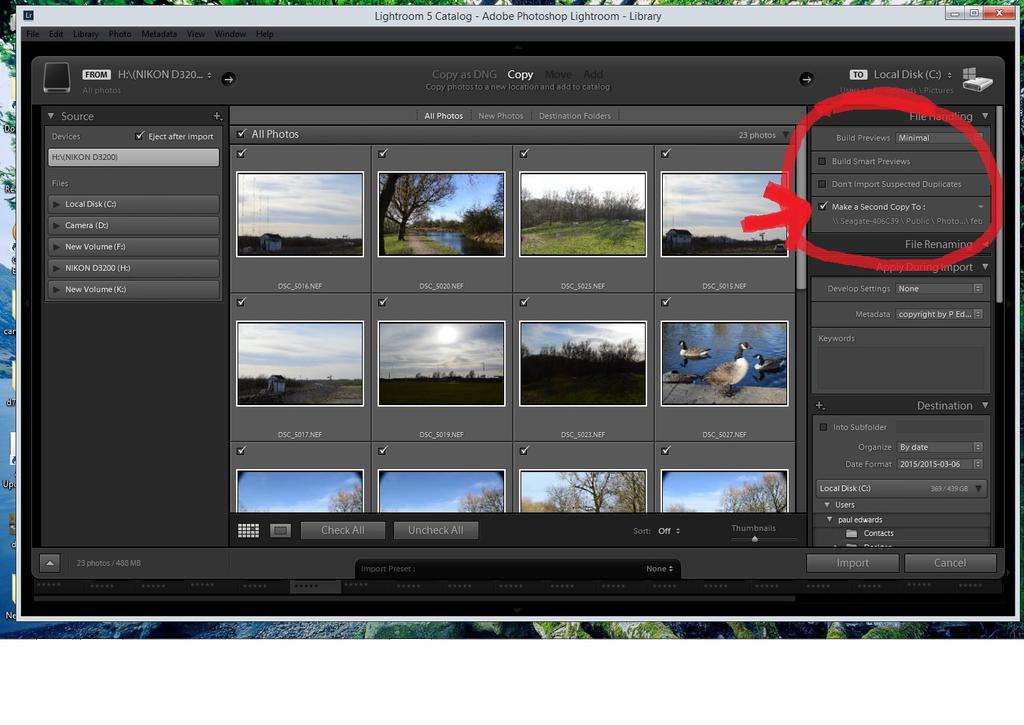The height and width of the screenshot is (725, 1024).
Task: Enable Don't Import Suspected Duplicates
Action: point(822,184)
